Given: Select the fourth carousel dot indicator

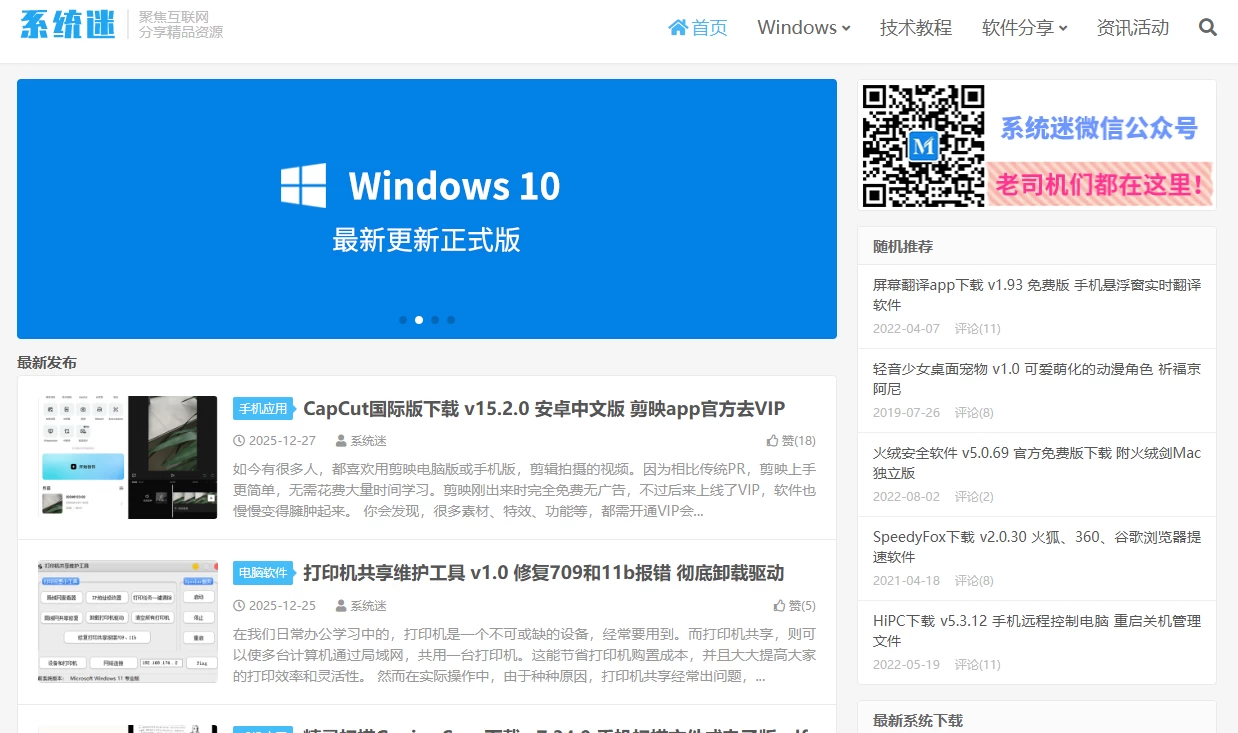Looking at the screenshot, I should point(451,320).
